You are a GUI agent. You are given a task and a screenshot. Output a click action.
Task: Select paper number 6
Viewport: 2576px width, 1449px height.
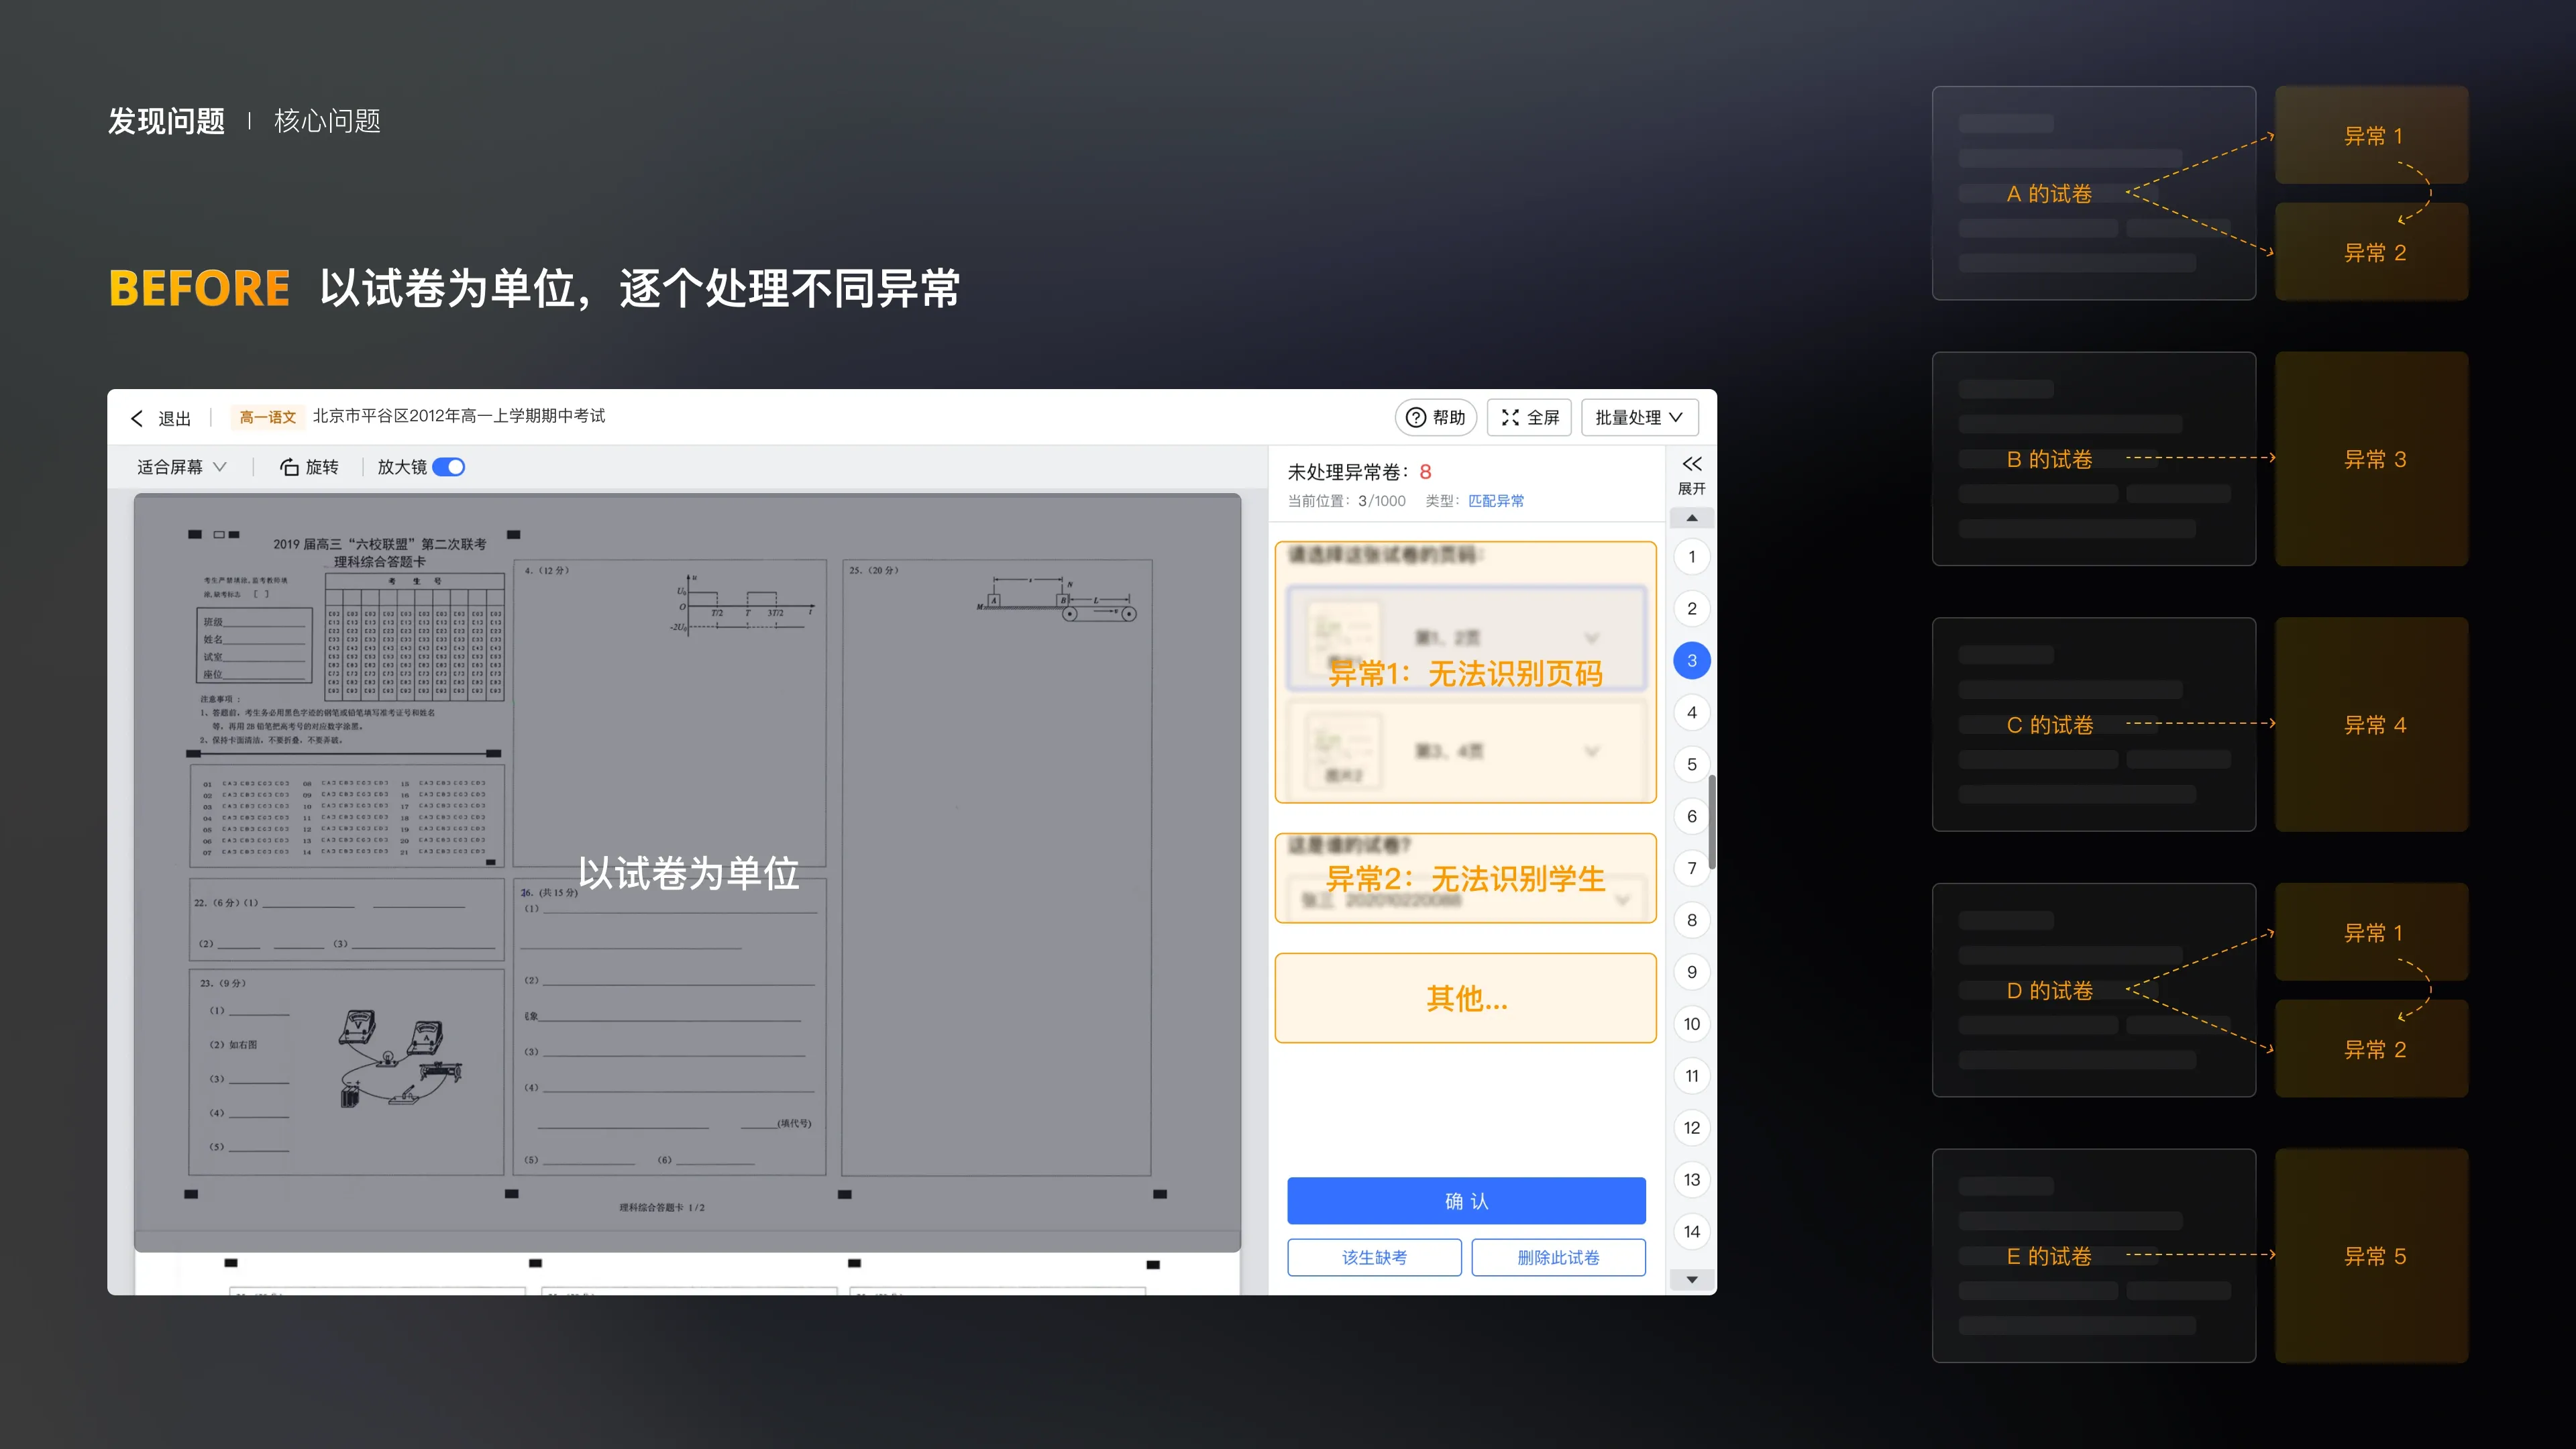(1692, 817)
